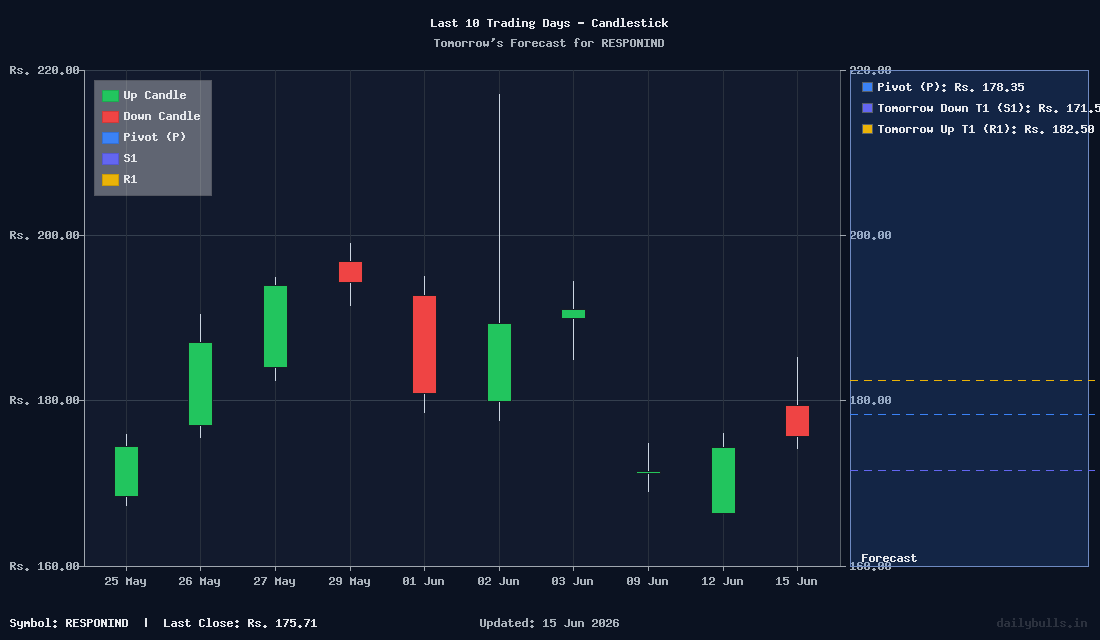Select the 01 Jun red candle
Screen dimensions: 1100x640
(424, 345)
